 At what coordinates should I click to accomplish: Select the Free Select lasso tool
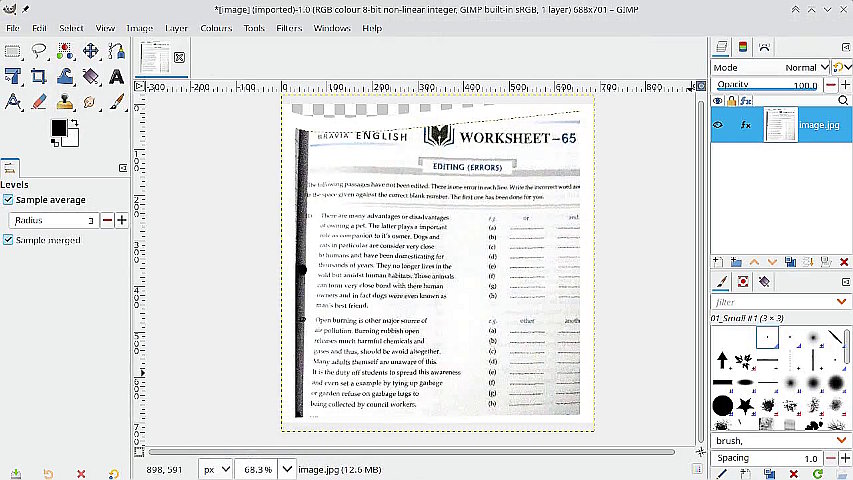[x=39, y=52]
